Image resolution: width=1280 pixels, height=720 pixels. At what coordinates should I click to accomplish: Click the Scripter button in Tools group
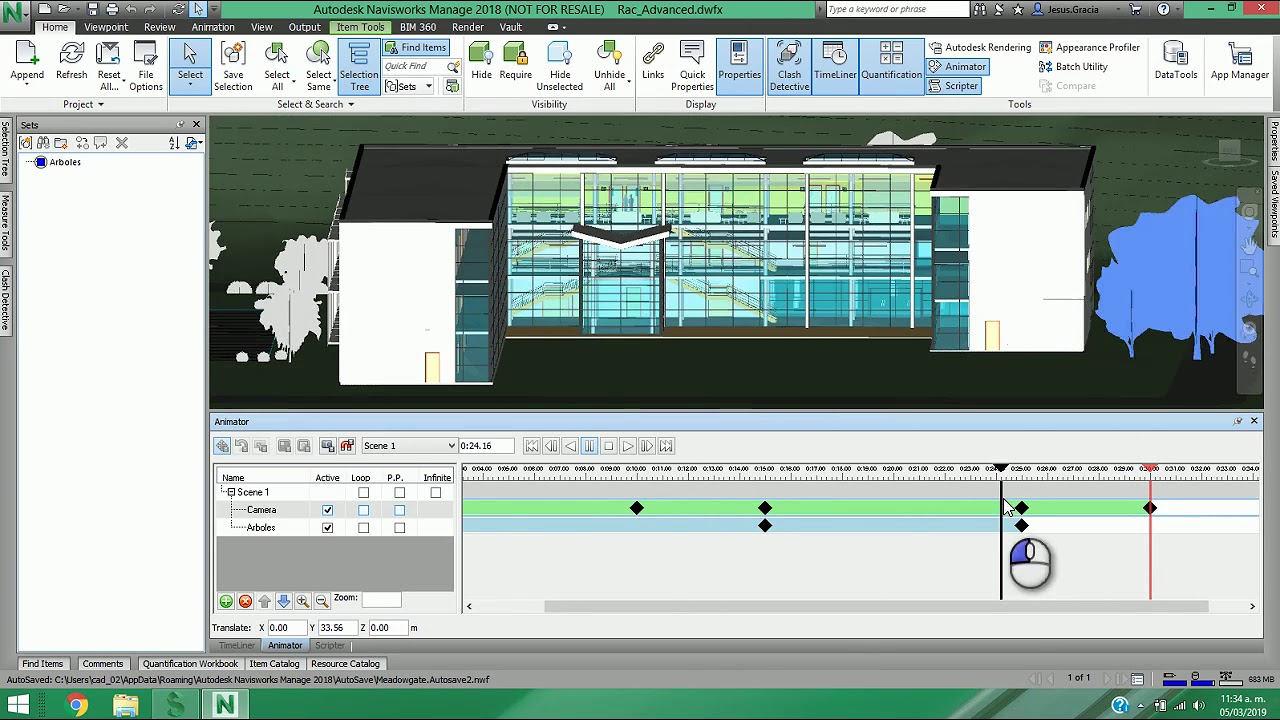click(953, 85)
